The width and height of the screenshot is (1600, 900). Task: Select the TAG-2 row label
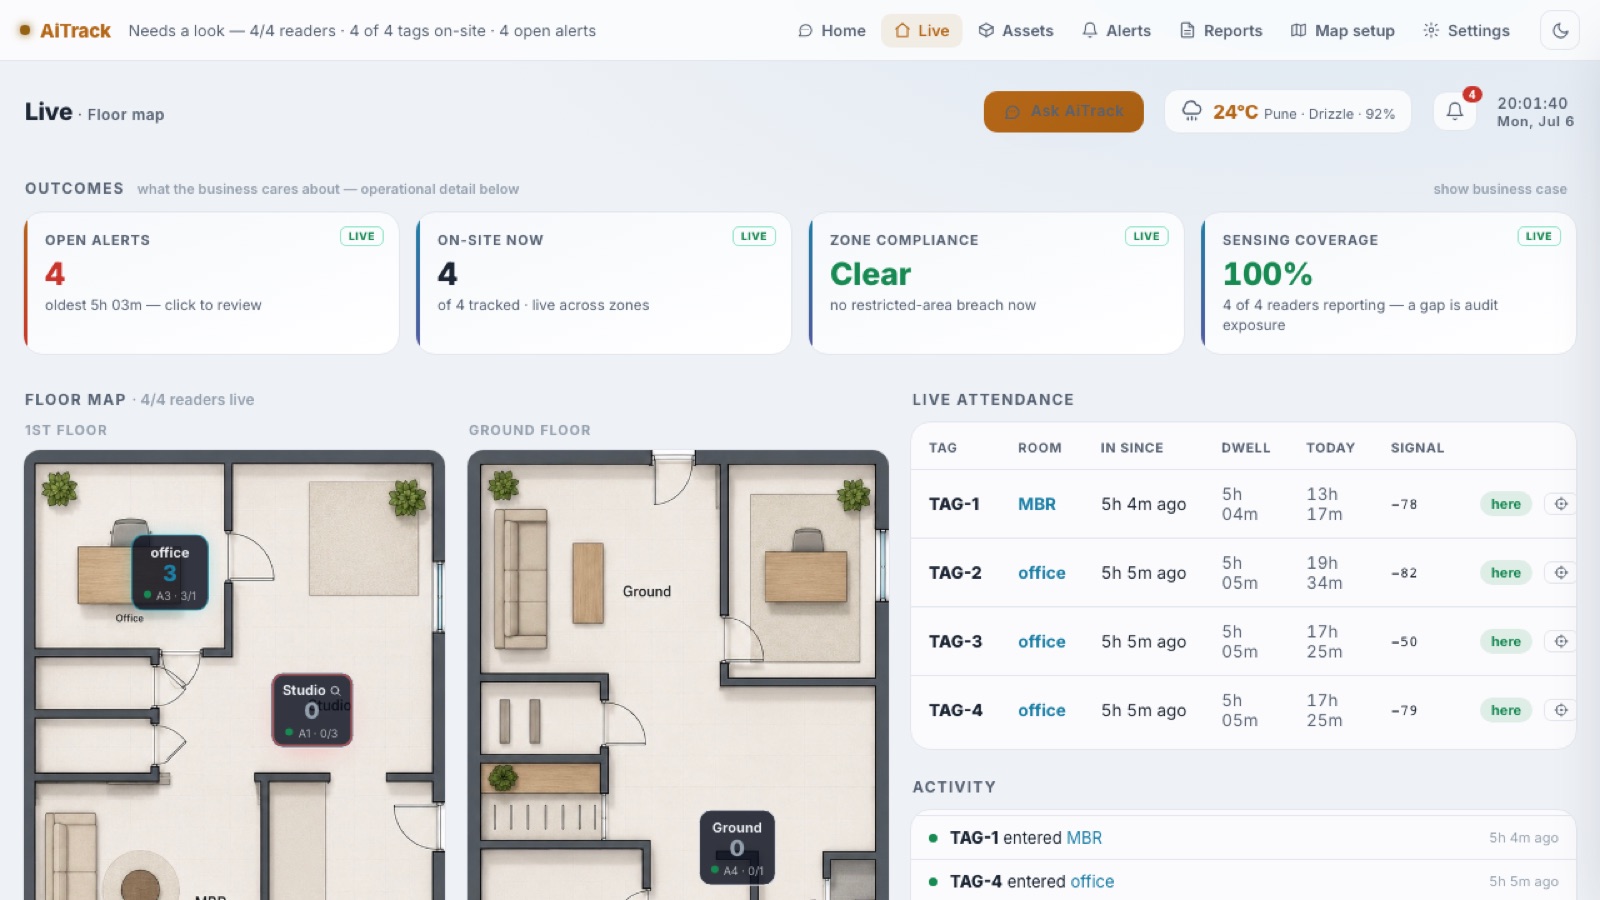pos(955,573)
